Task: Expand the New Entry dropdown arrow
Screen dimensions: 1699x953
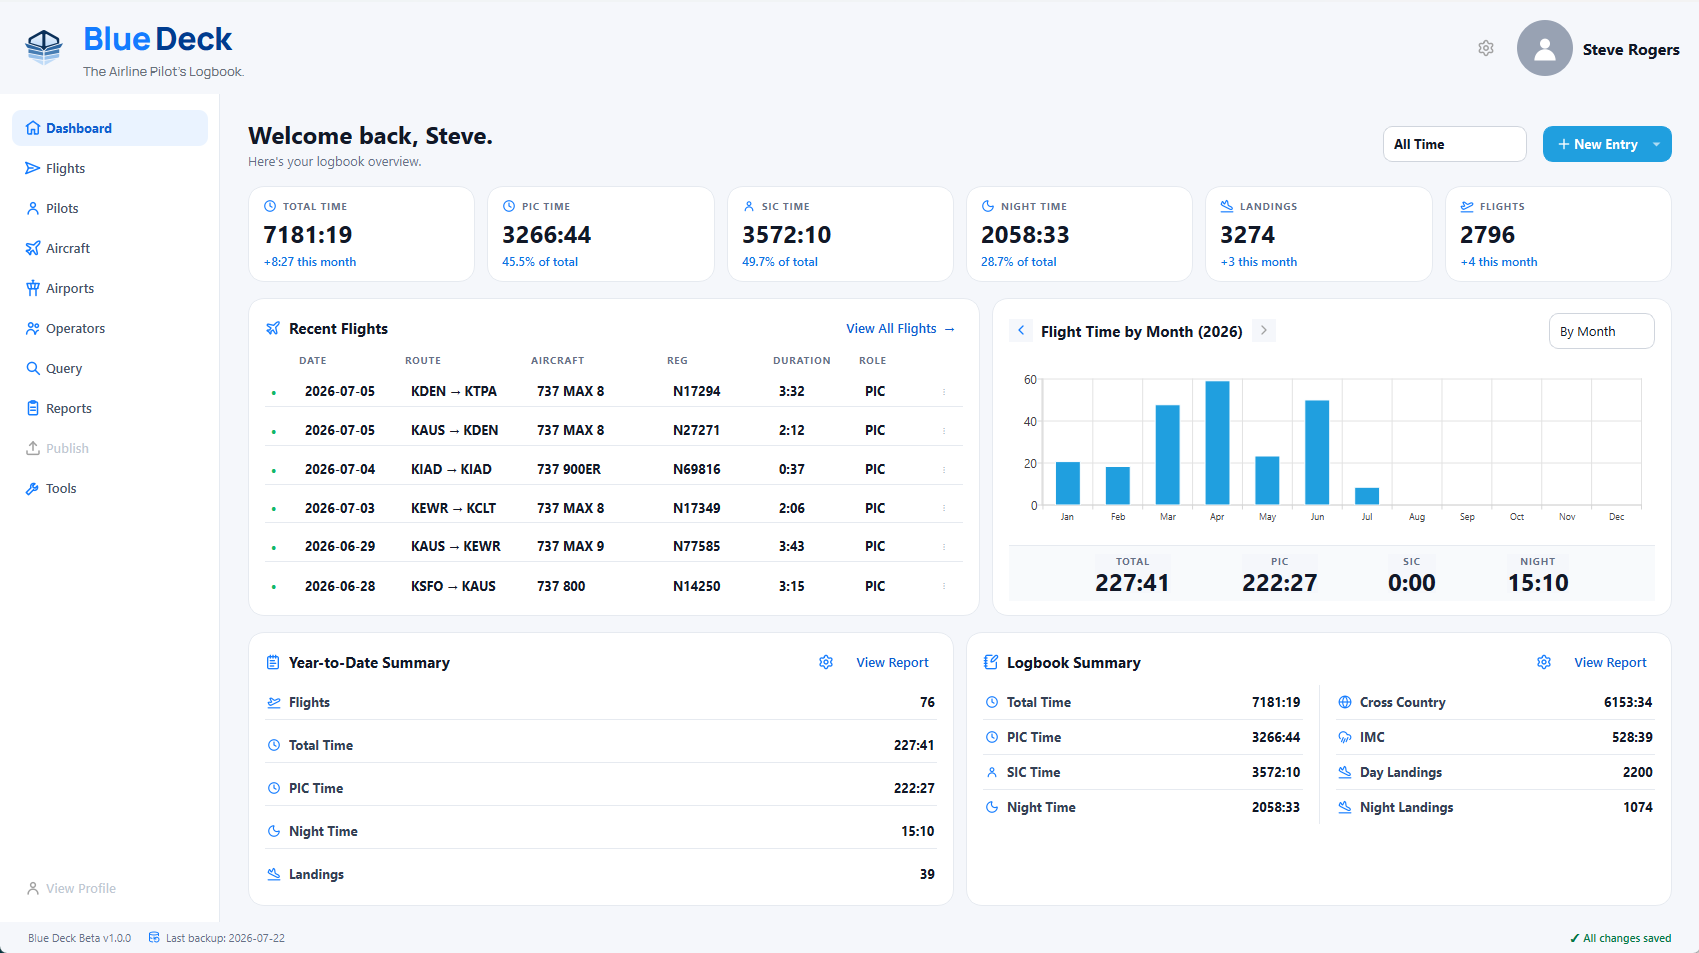Action: 1657,144
